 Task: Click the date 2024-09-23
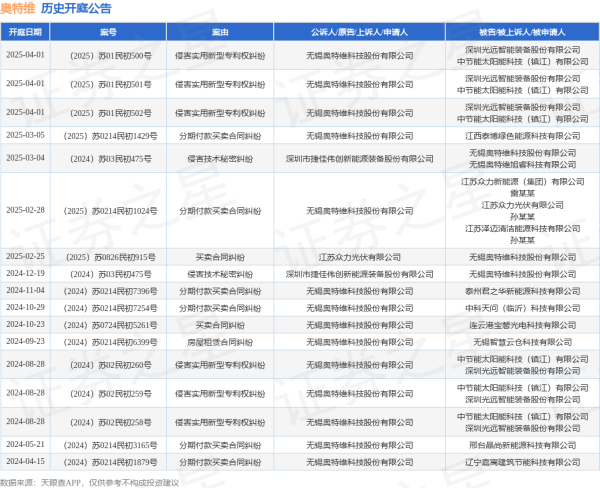(x=25, y=341)
